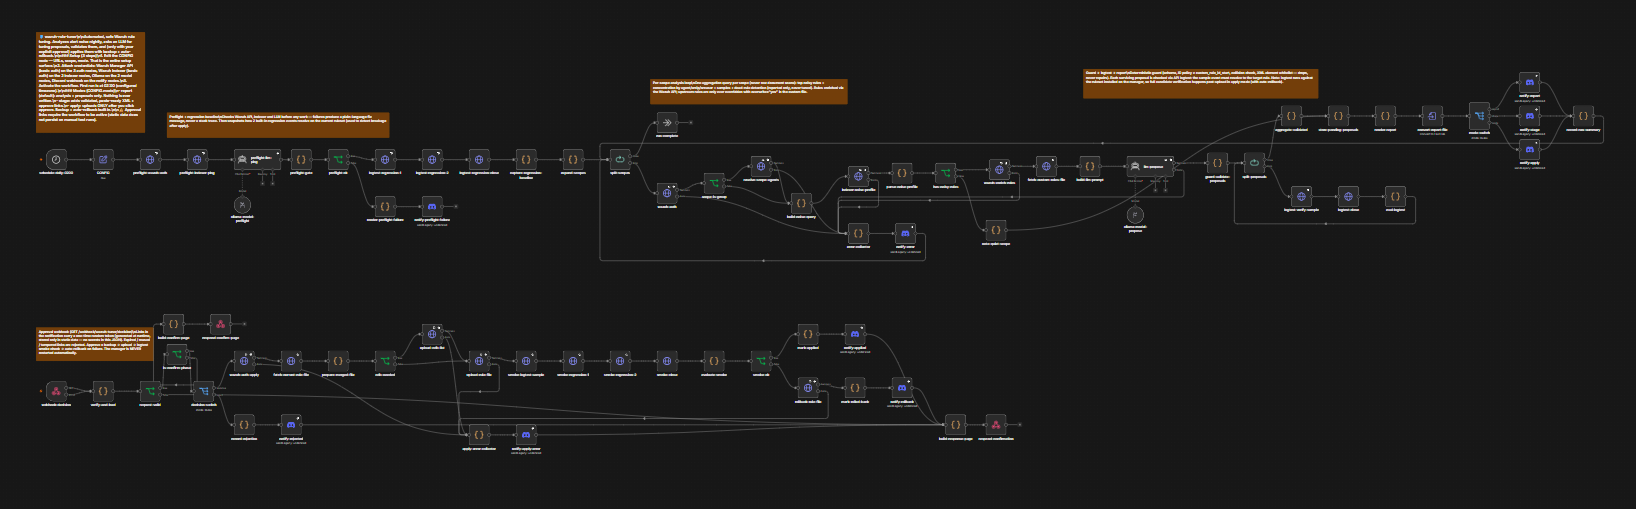Open the llm propose agent node
Image resolution: width=1636 pixels, height=509 pixels.
click(1149, 166)
